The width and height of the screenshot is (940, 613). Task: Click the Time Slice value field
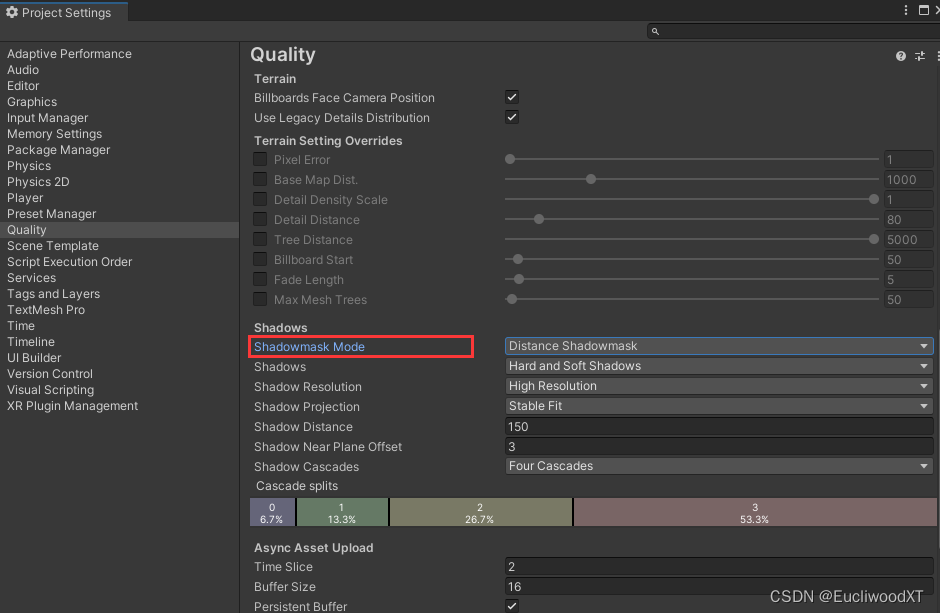pos(719,566)
